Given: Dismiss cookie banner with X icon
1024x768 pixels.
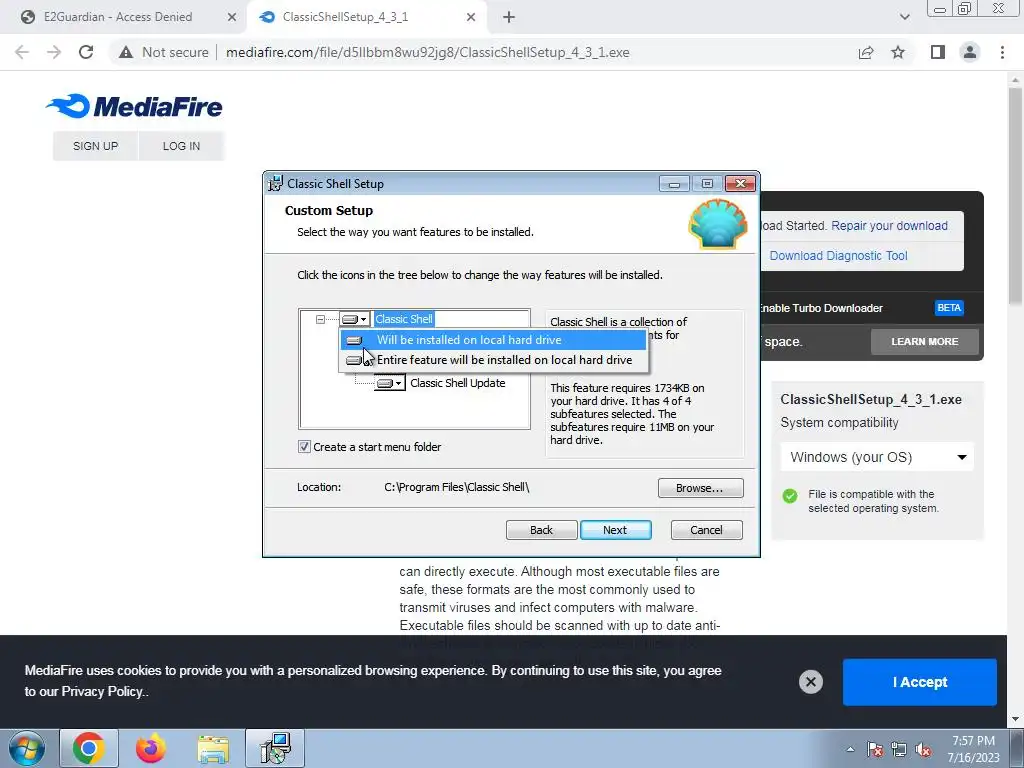Looking at the screenshot, I should 810,682.
